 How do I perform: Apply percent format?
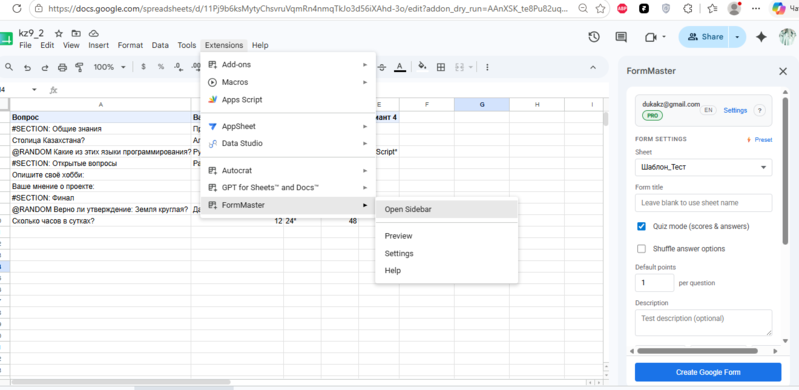point(161,67)
